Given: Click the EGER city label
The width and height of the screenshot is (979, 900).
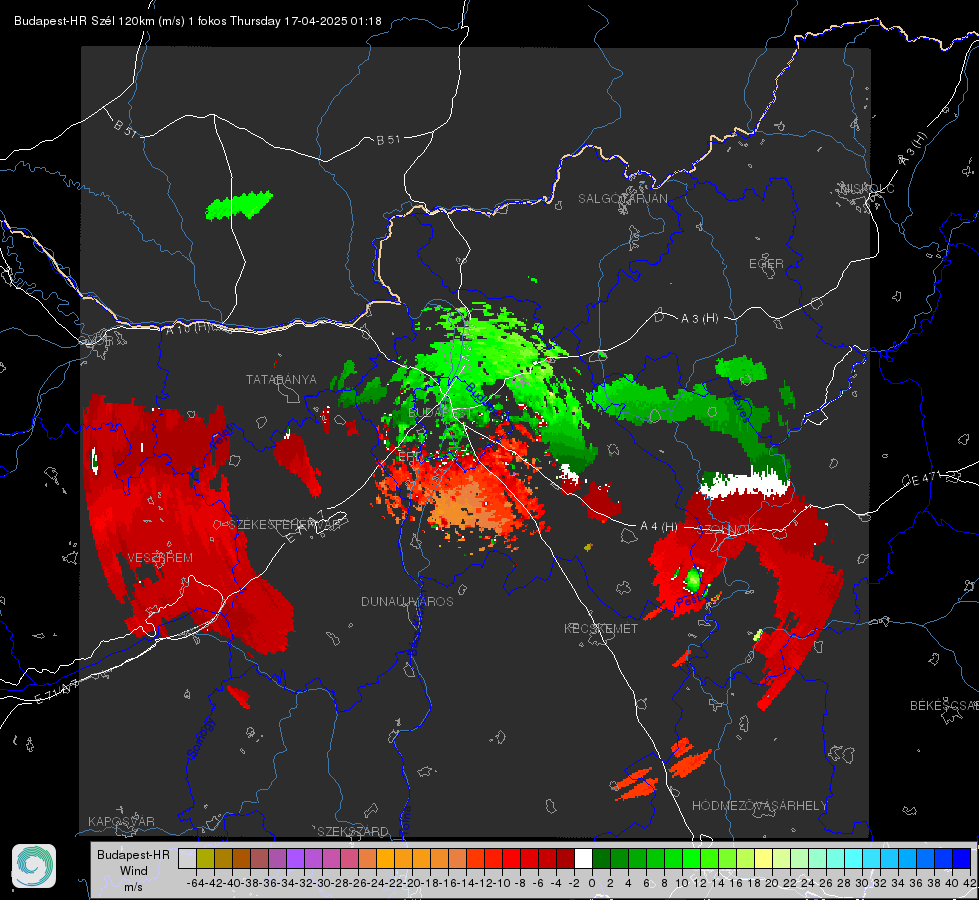Looking at the screenshot, I should tap(766, 264).
